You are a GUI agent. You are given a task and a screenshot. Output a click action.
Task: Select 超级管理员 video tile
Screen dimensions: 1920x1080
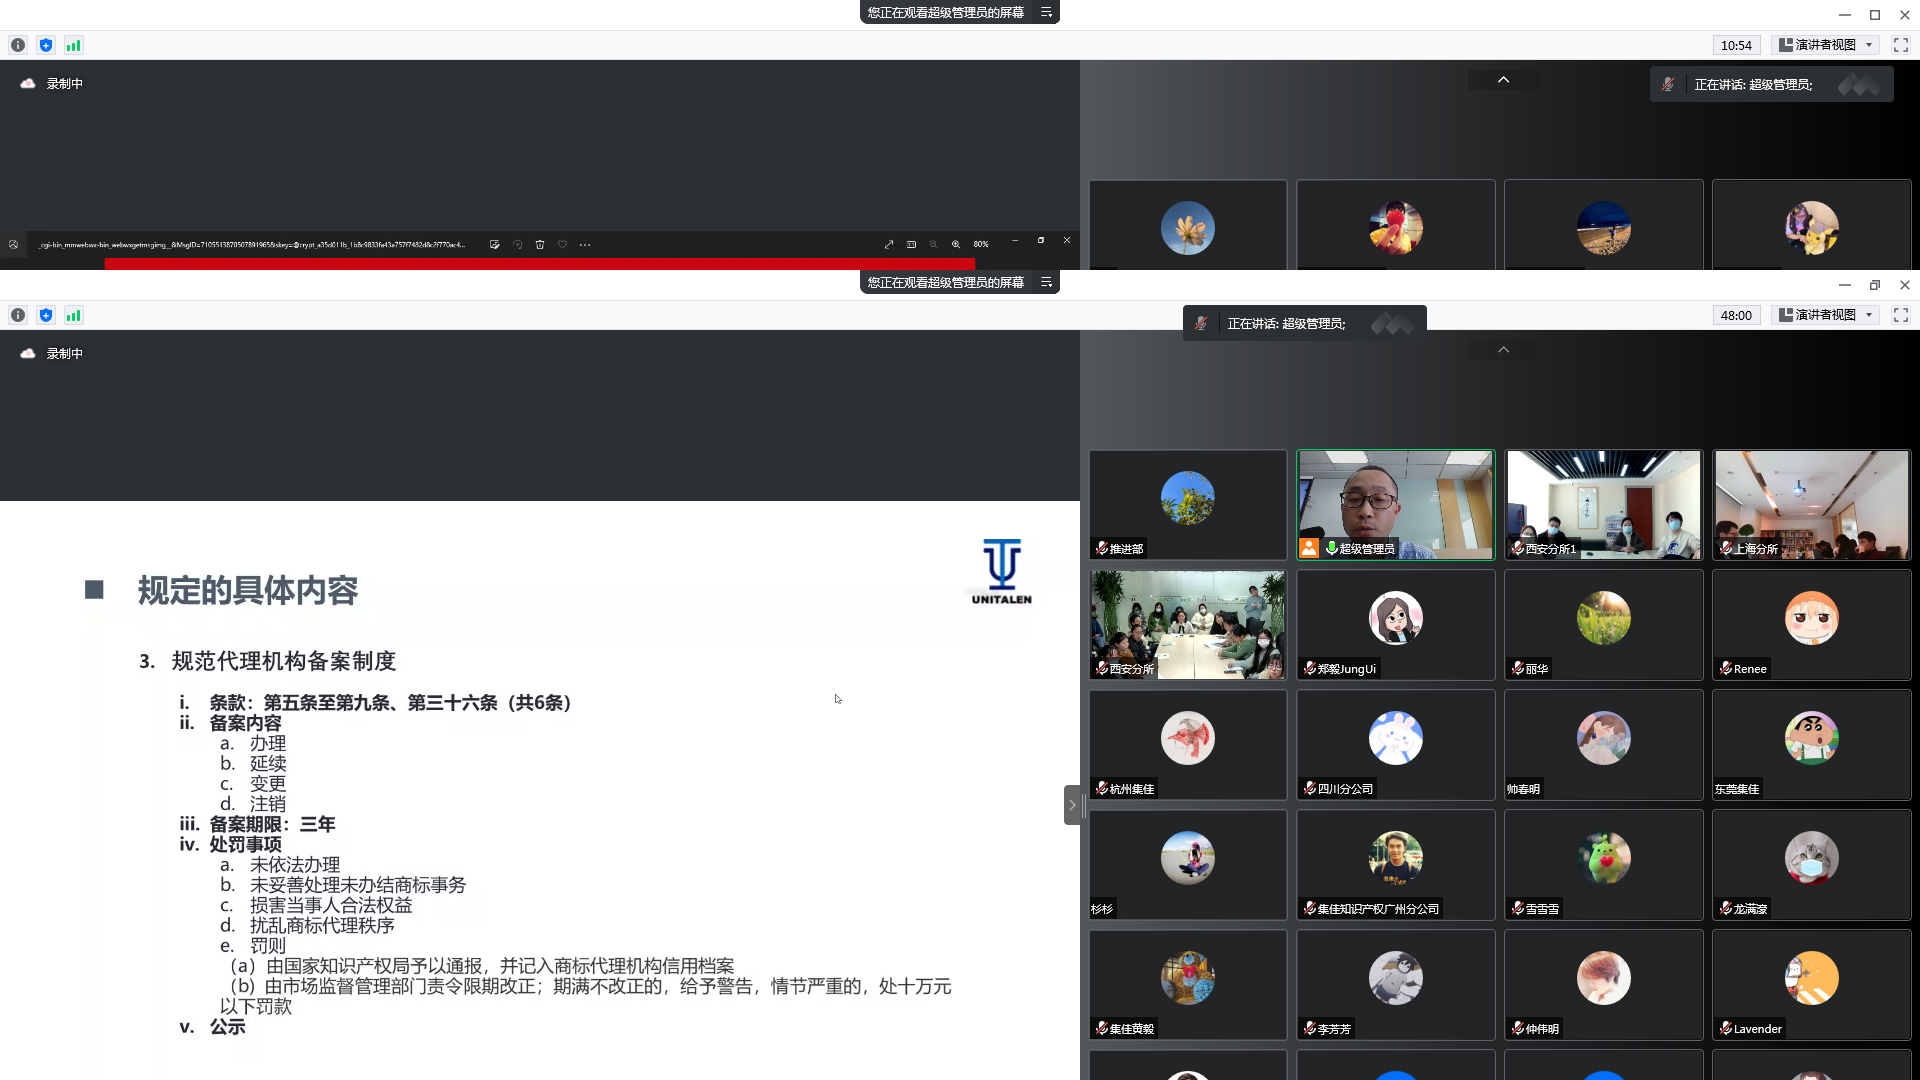coord(1395,505)
